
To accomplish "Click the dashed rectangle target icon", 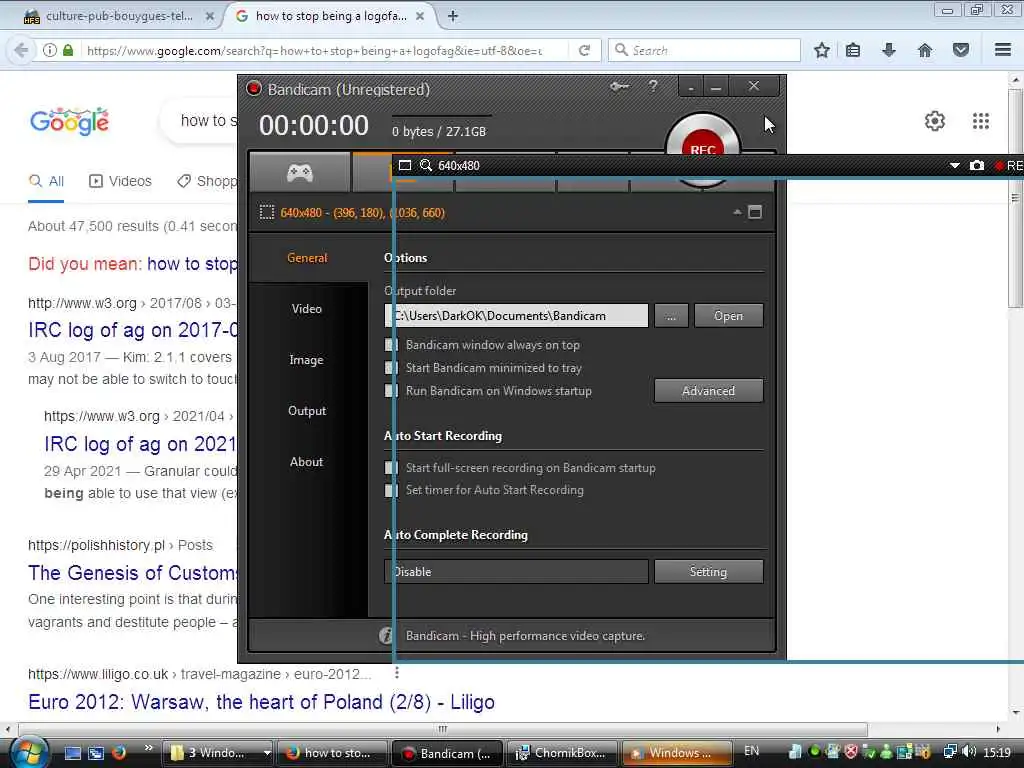I will pos(266,212).
